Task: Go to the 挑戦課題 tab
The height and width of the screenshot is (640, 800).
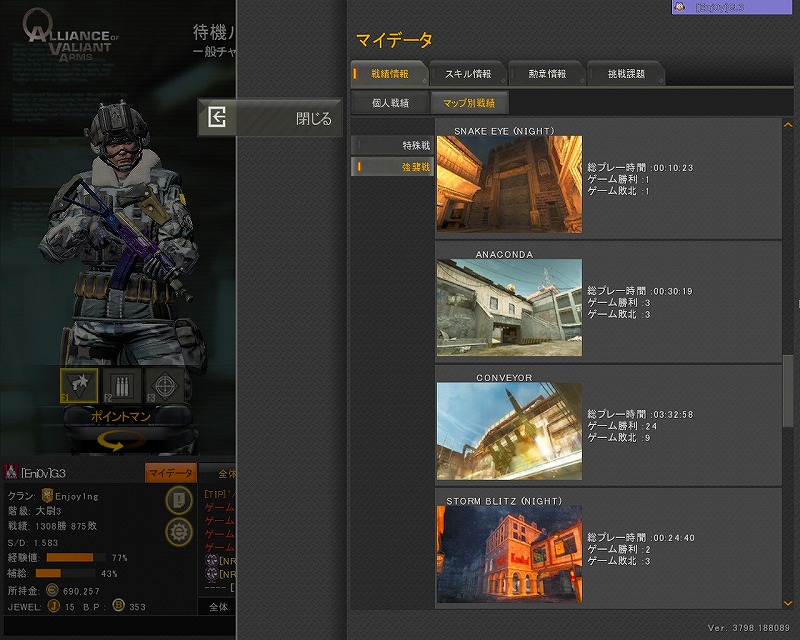Action: tap(626, 74)
